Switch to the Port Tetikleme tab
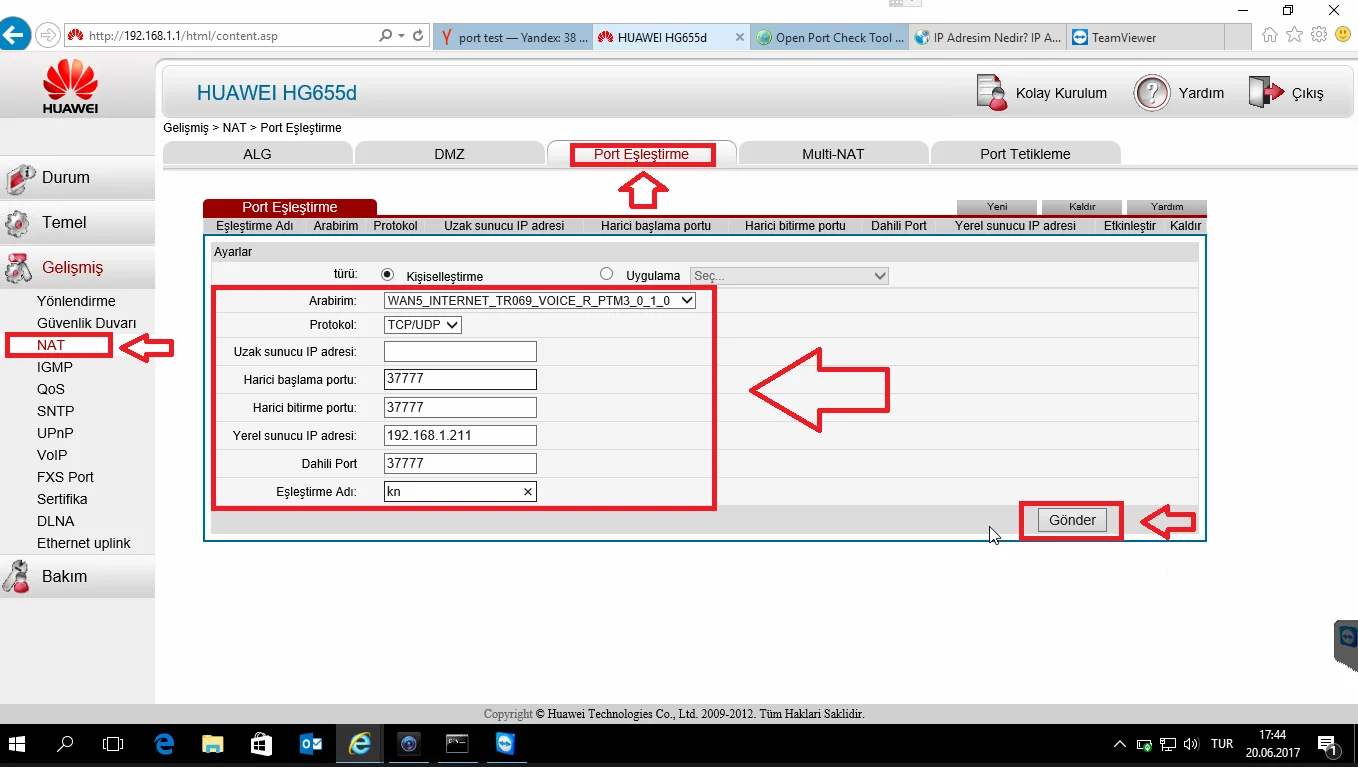The image size is (1358, 767). pos(1025,154)
